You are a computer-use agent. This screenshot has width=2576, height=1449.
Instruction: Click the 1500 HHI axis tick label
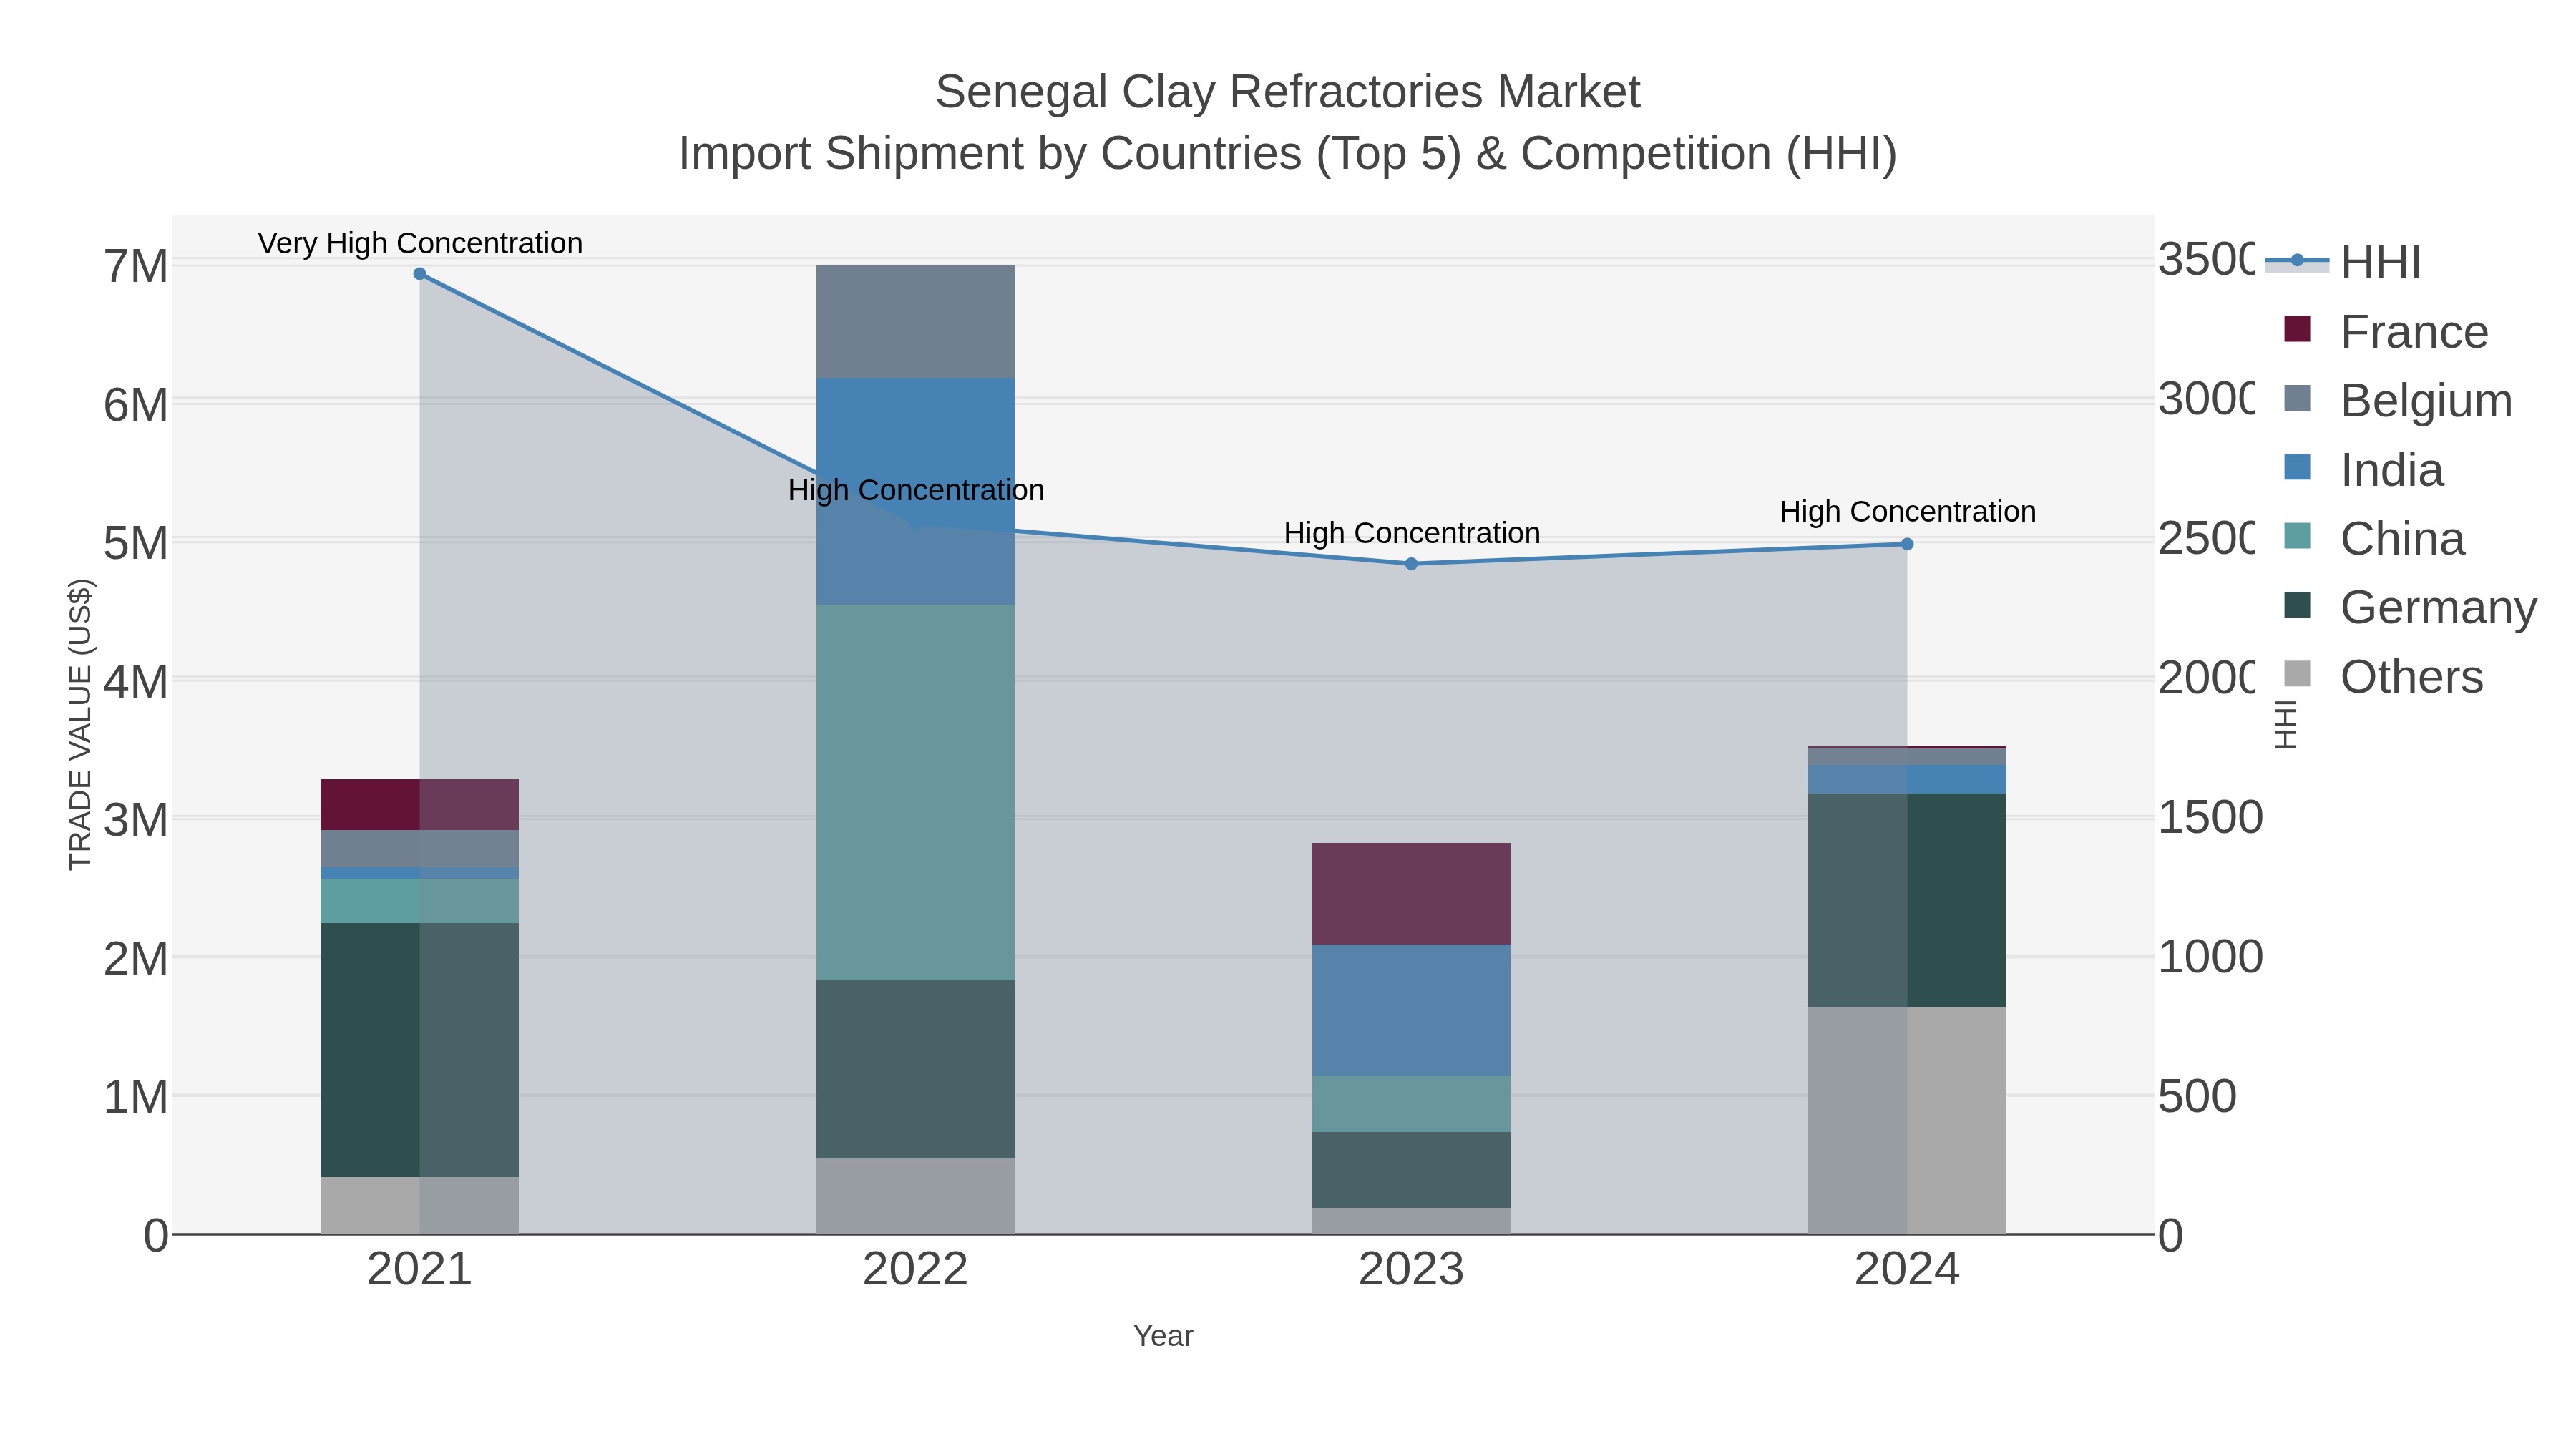click(x=2210, y=818)
